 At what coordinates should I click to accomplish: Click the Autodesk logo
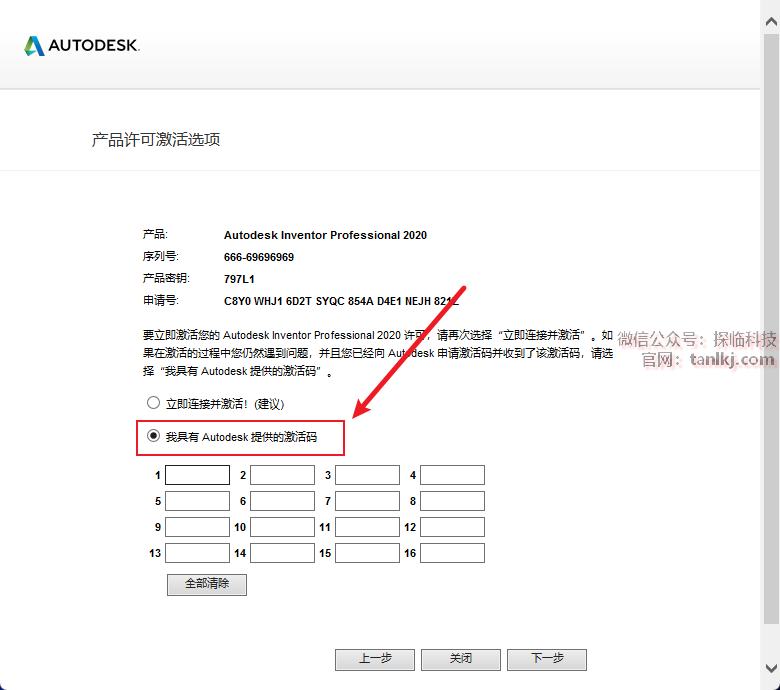pyautogui.click(x=82, y=45)
